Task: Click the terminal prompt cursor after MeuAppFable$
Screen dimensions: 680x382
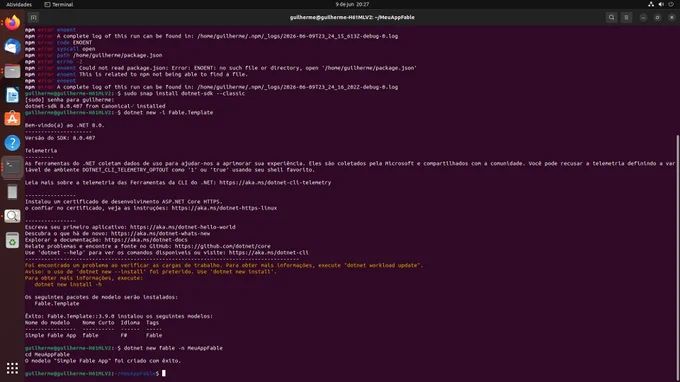Action: coord(163,373)
